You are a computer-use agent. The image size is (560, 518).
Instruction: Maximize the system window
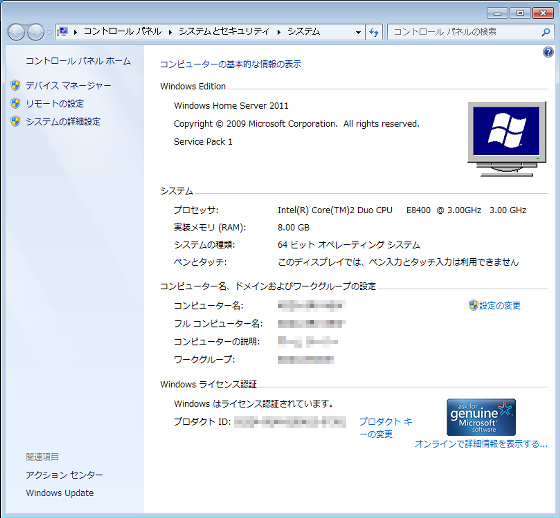click(x=520, y=13)
